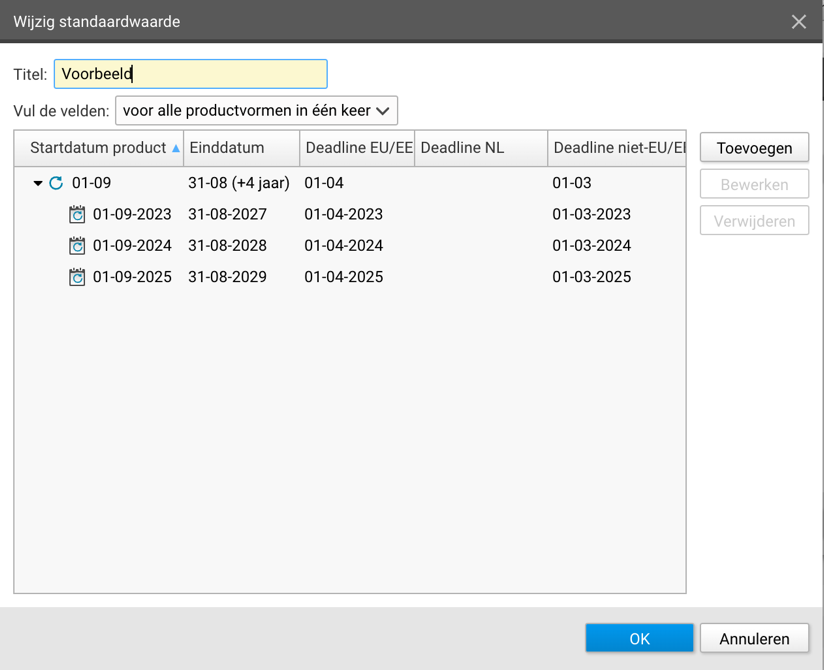The image size is (824, 670).
Task: Sort by the Startdatum product column
Action: pos(99,148)
